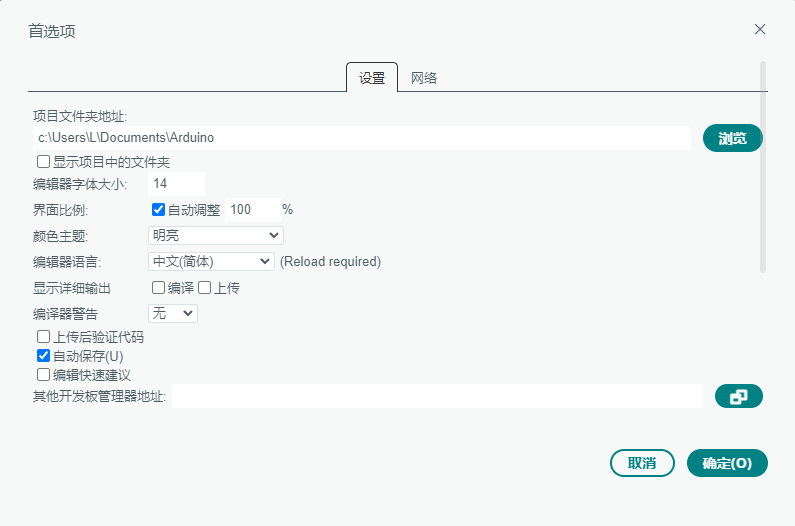This screenshot has width=795, height=526.
Task: Toggle 编译 verbose output checkbox
Action: click(158, 288)
